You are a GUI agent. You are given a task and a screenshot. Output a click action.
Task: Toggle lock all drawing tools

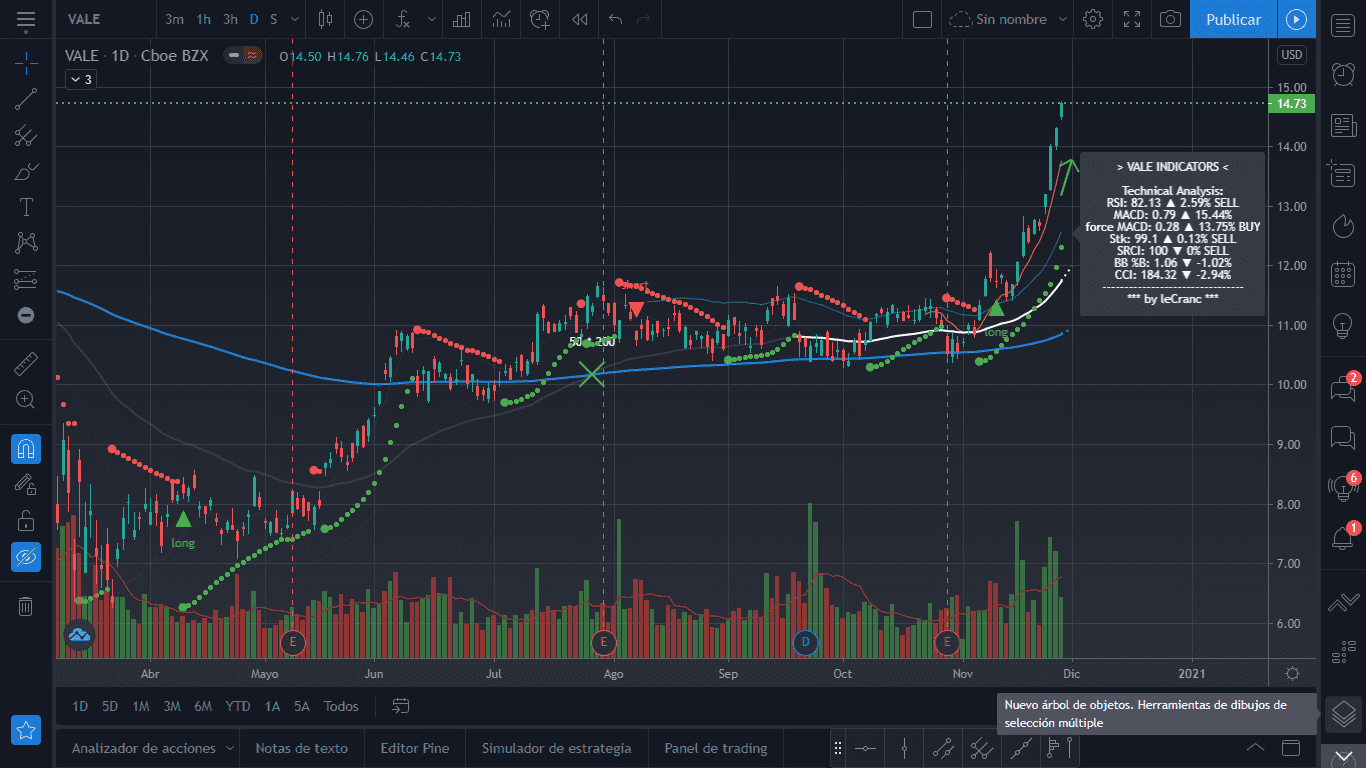coord(26,521)
